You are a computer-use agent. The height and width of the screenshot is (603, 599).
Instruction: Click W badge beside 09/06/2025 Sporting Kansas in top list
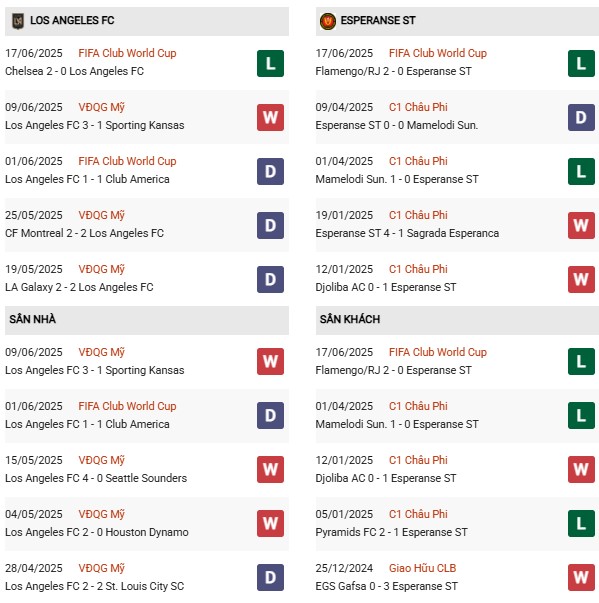[270, 117]
